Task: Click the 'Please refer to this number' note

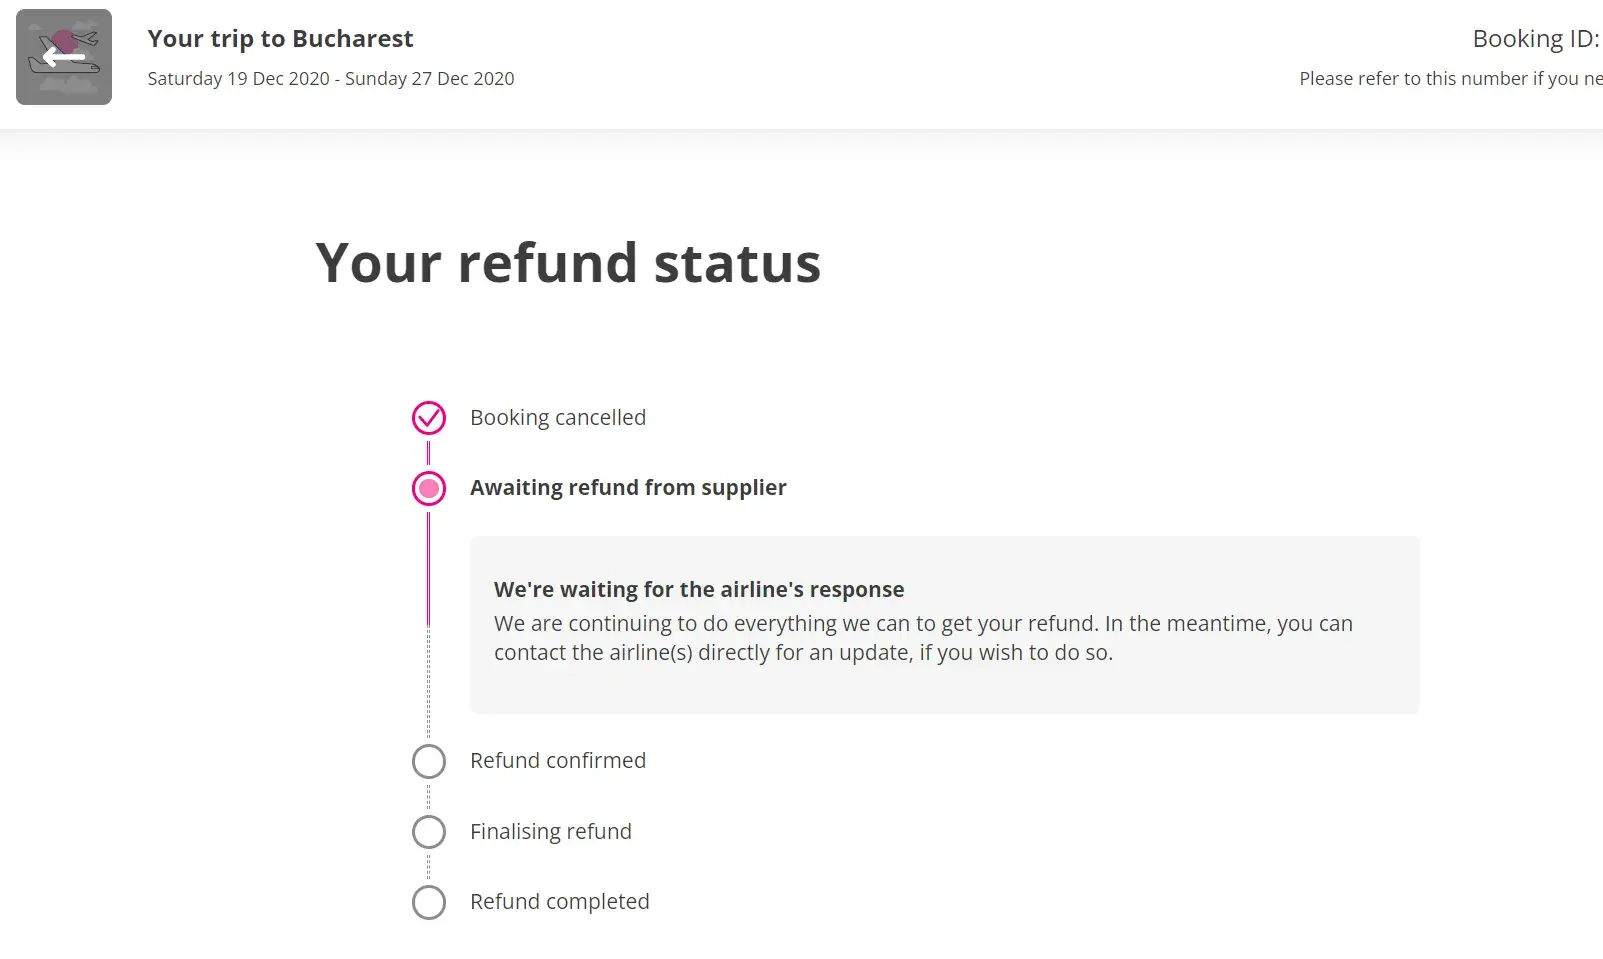Action: tap(1450, 79)
